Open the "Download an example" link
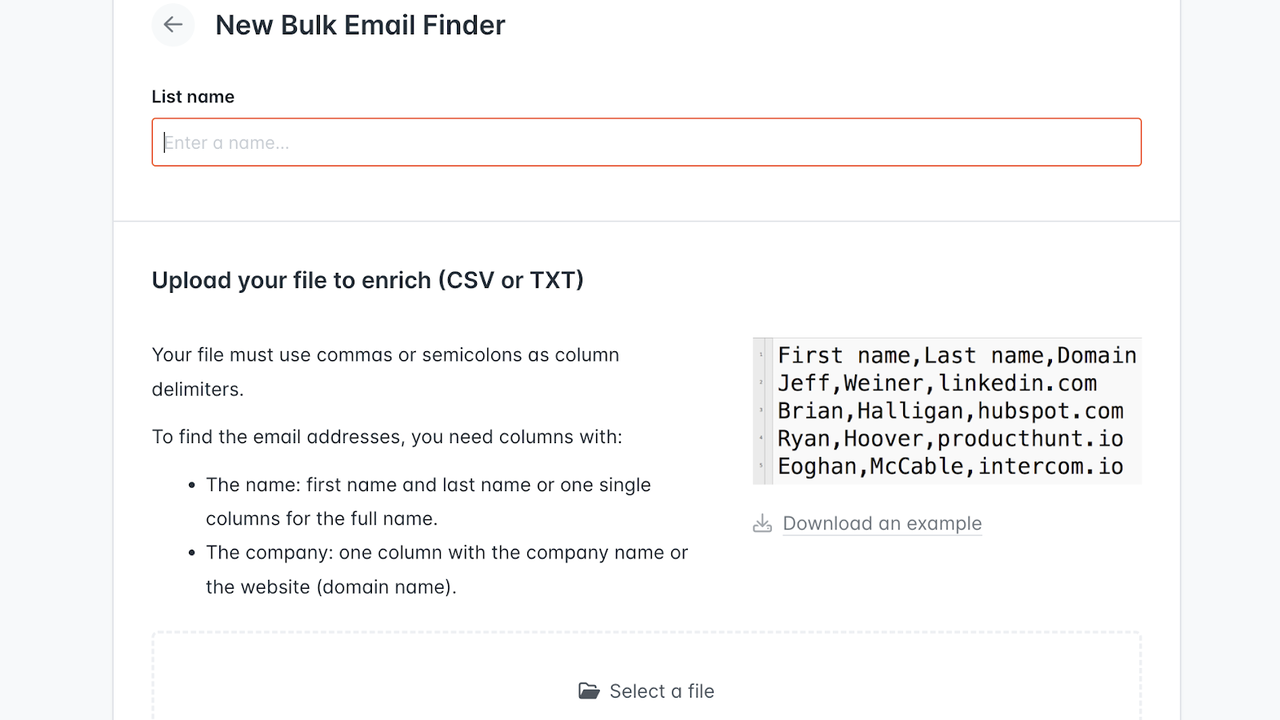Viewport: 1280px width, 720px height. pos(882,523)
